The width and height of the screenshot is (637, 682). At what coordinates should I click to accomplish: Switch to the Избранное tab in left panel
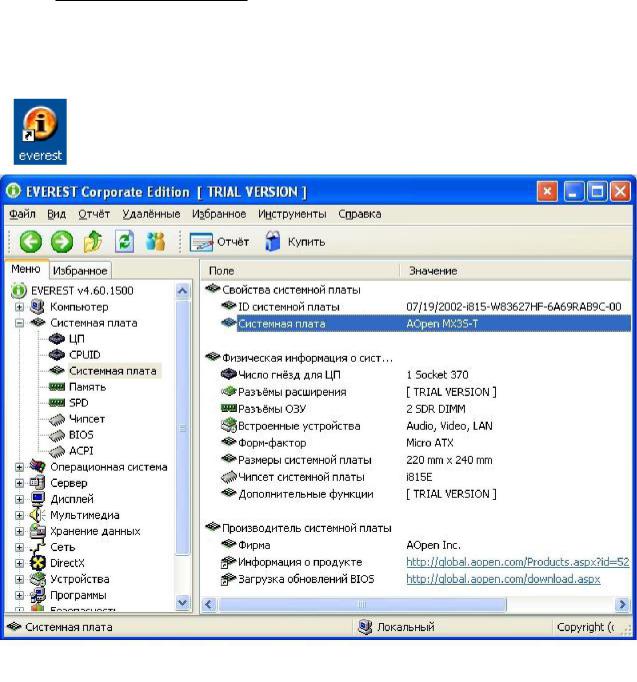pos(80,271)
